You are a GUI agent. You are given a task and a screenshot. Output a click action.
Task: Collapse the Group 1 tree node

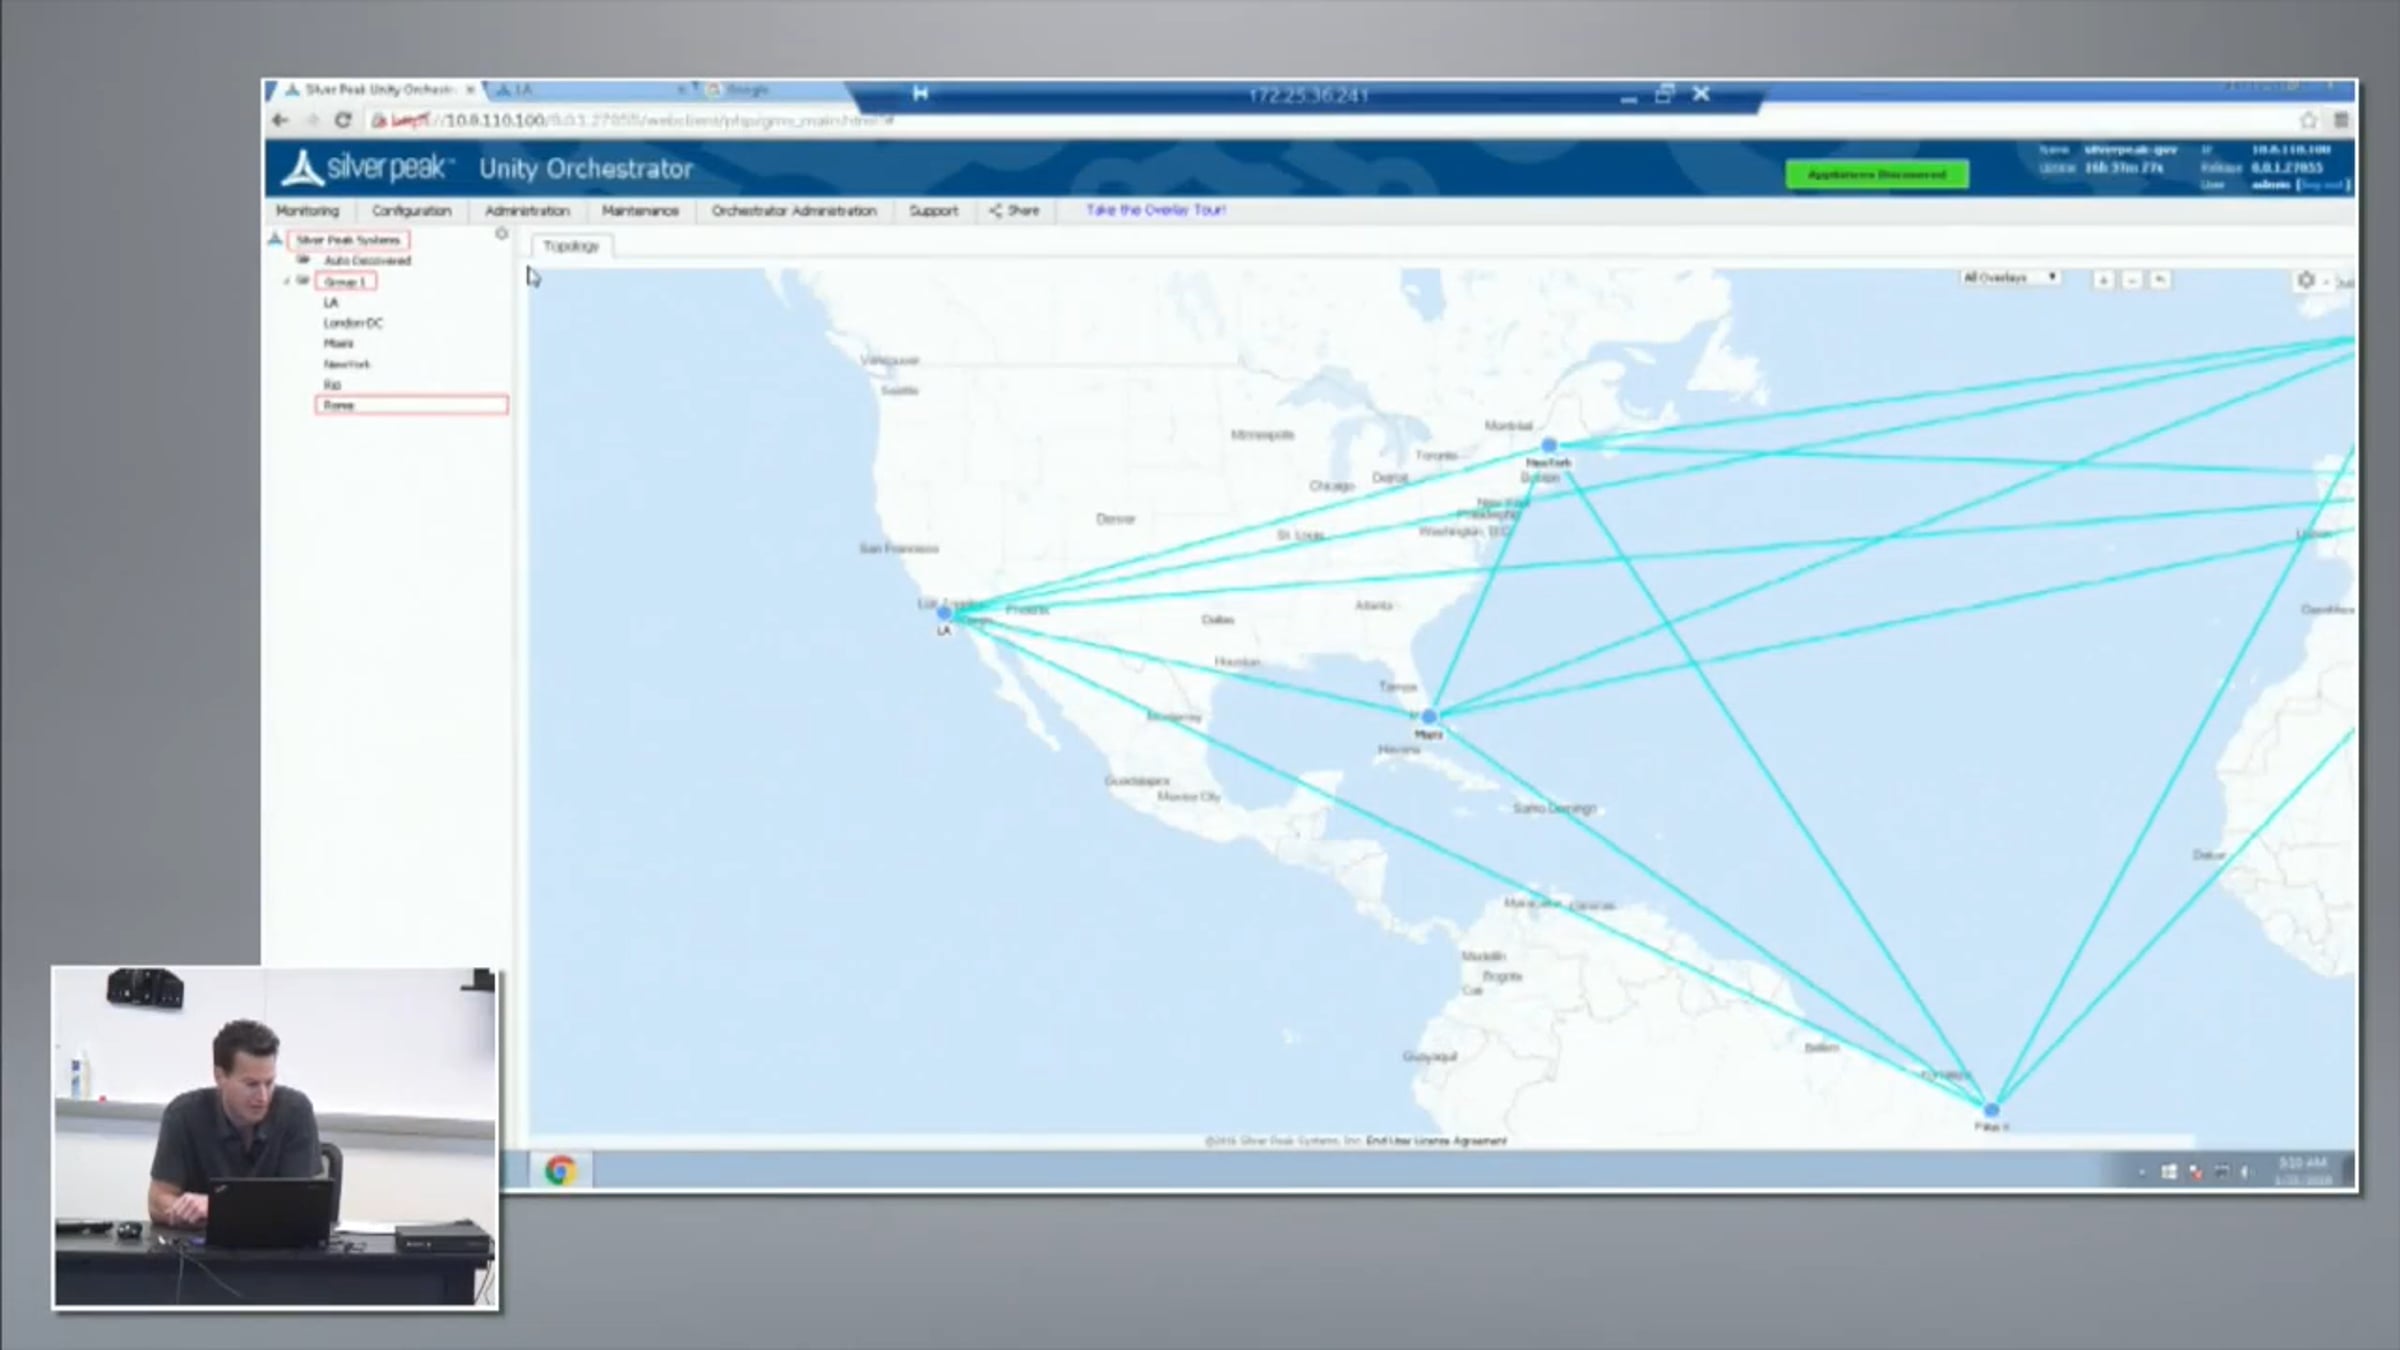[287, 282]
